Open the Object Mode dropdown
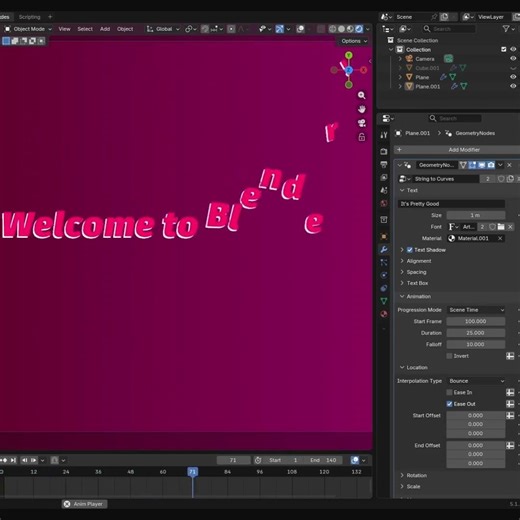 click(x=28, y=29)
